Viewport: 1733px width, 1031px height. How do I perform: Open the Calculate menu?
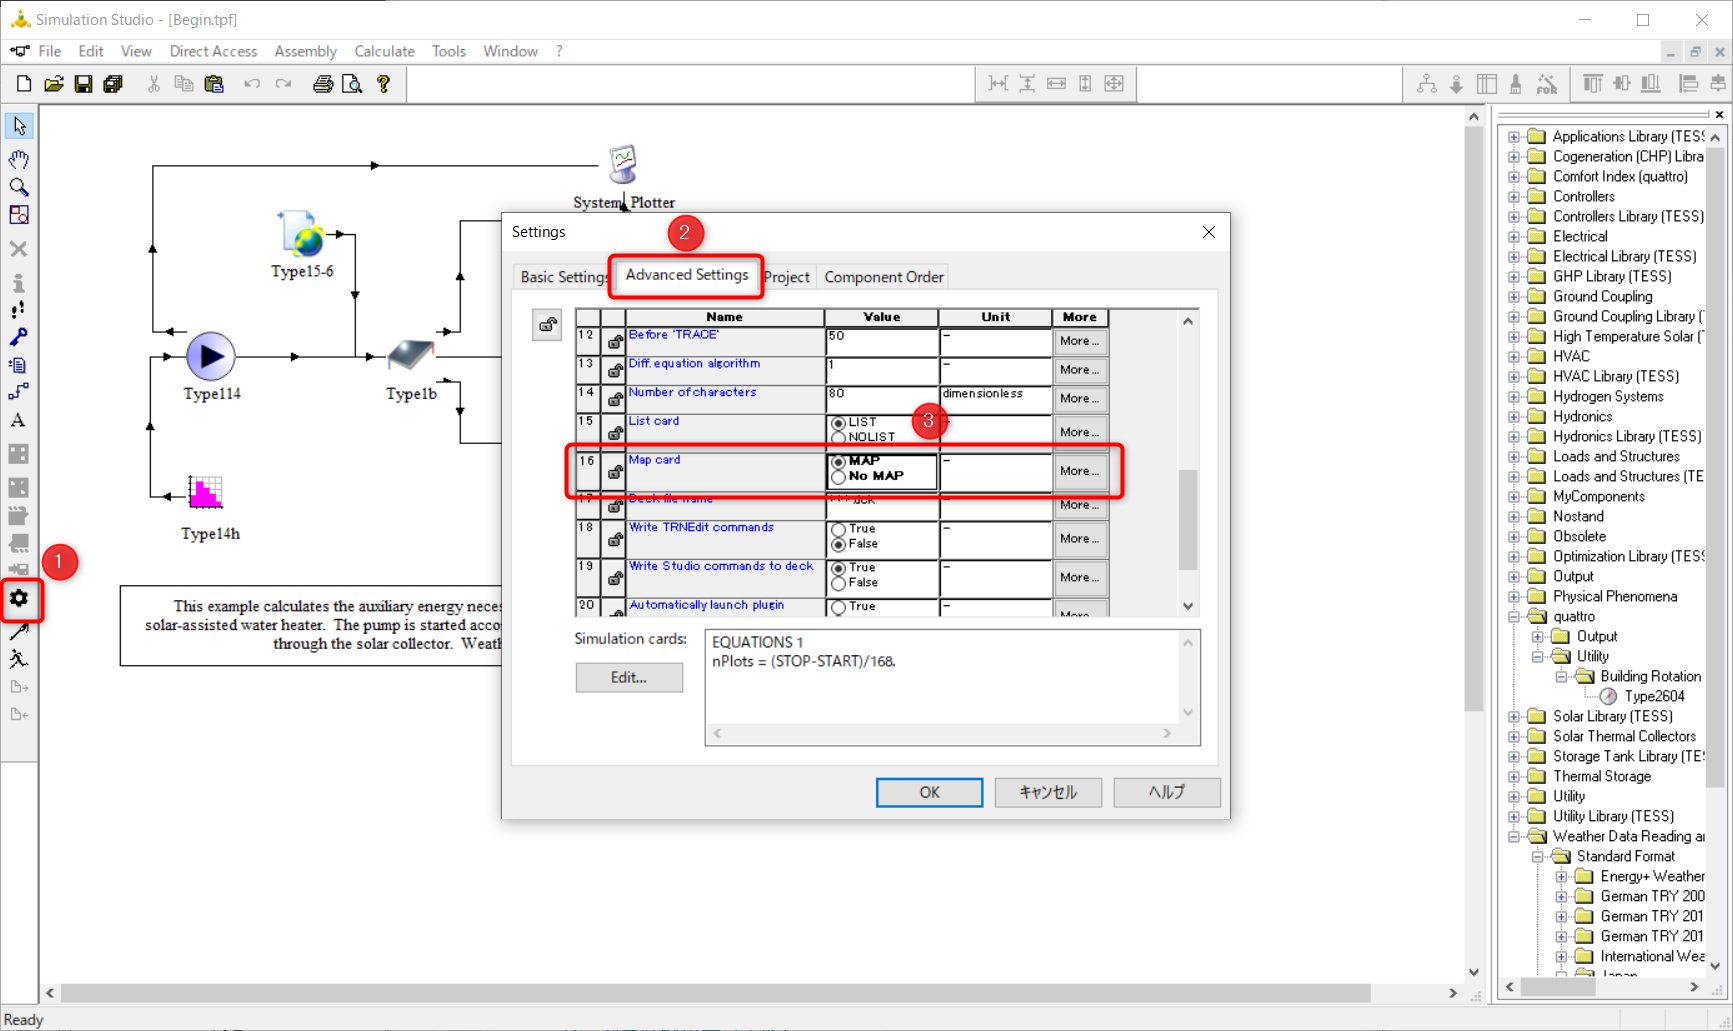[384, 51]
